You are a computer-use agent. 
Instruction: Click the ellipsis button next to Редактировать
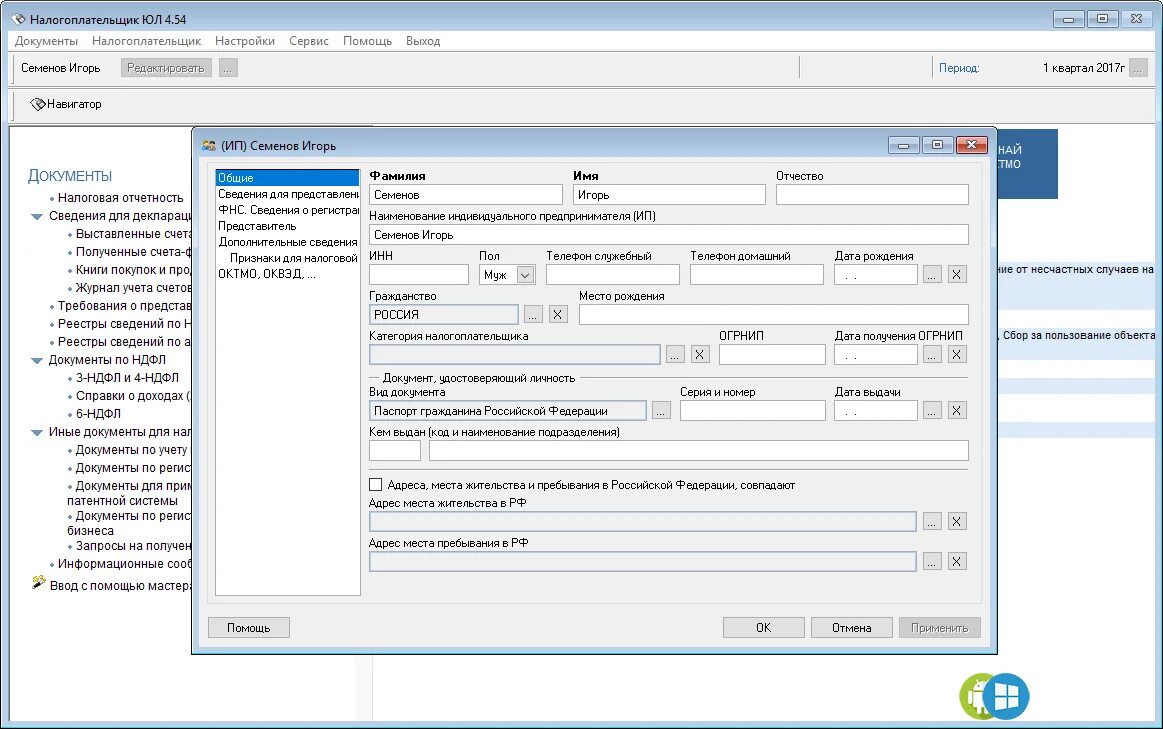click(x=228, y=68)
